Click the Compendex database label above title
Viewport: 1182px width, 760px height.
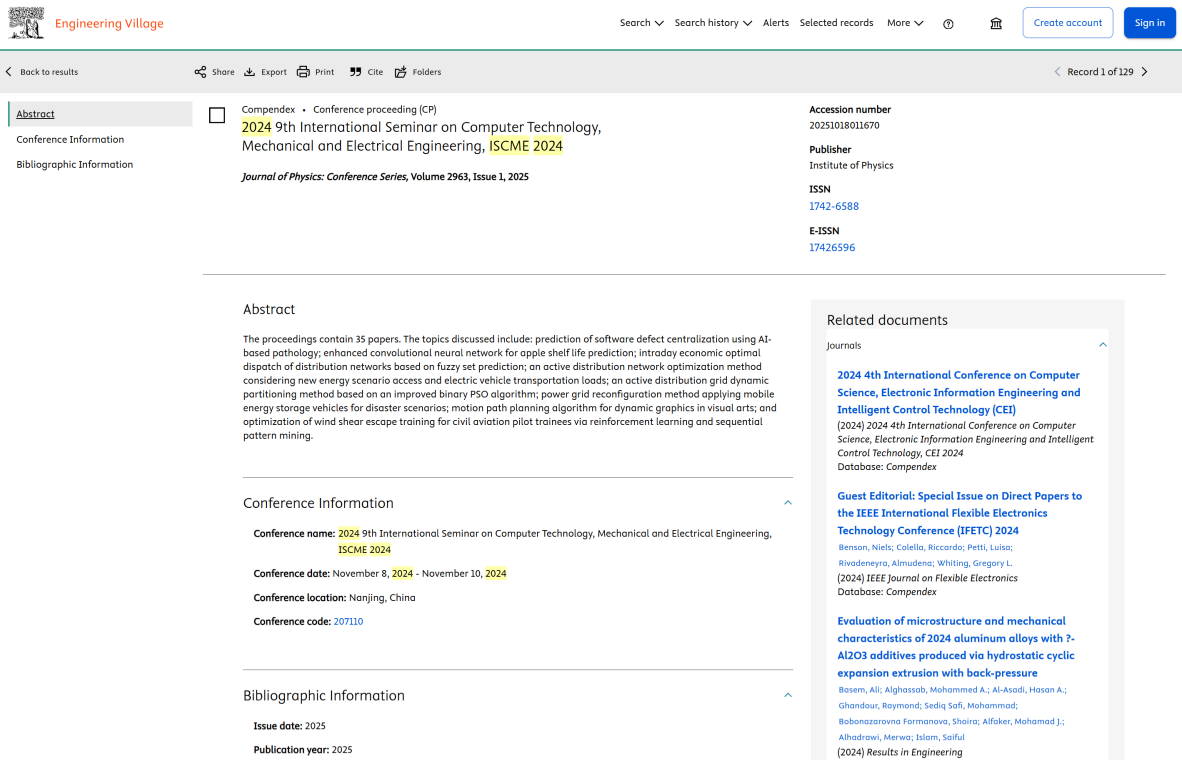pyautogui.click(x=268, y=109)
